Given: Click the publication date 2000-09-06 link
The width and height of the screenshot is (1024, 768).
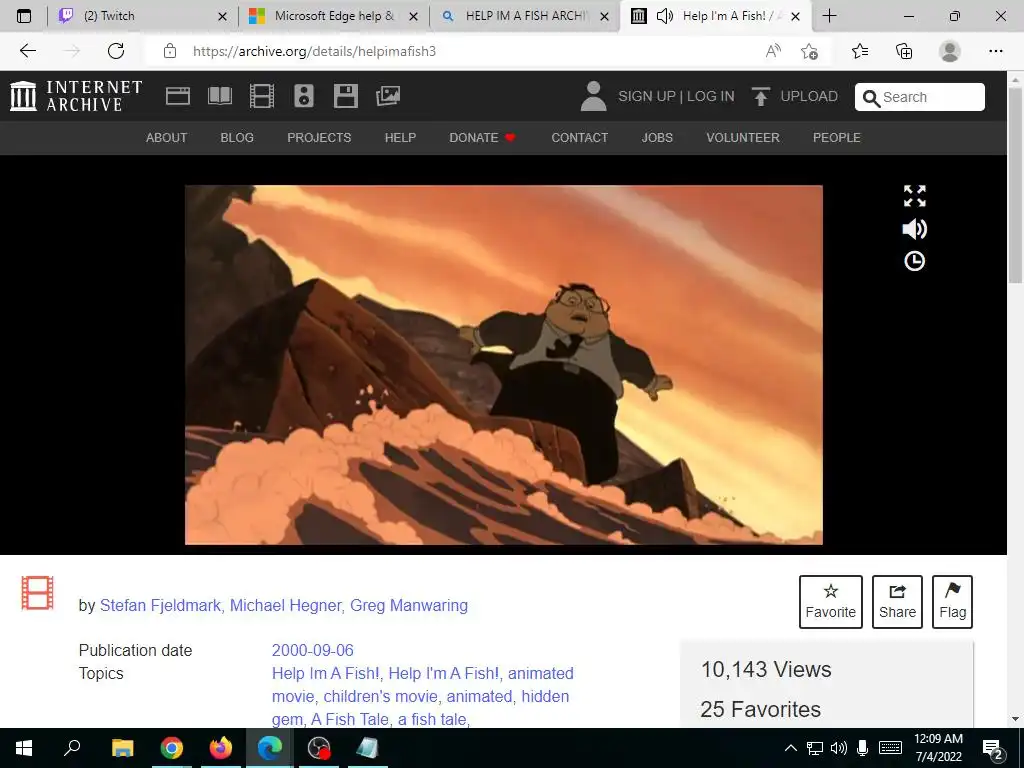Looking at the screenshot, I should (313, 650).
